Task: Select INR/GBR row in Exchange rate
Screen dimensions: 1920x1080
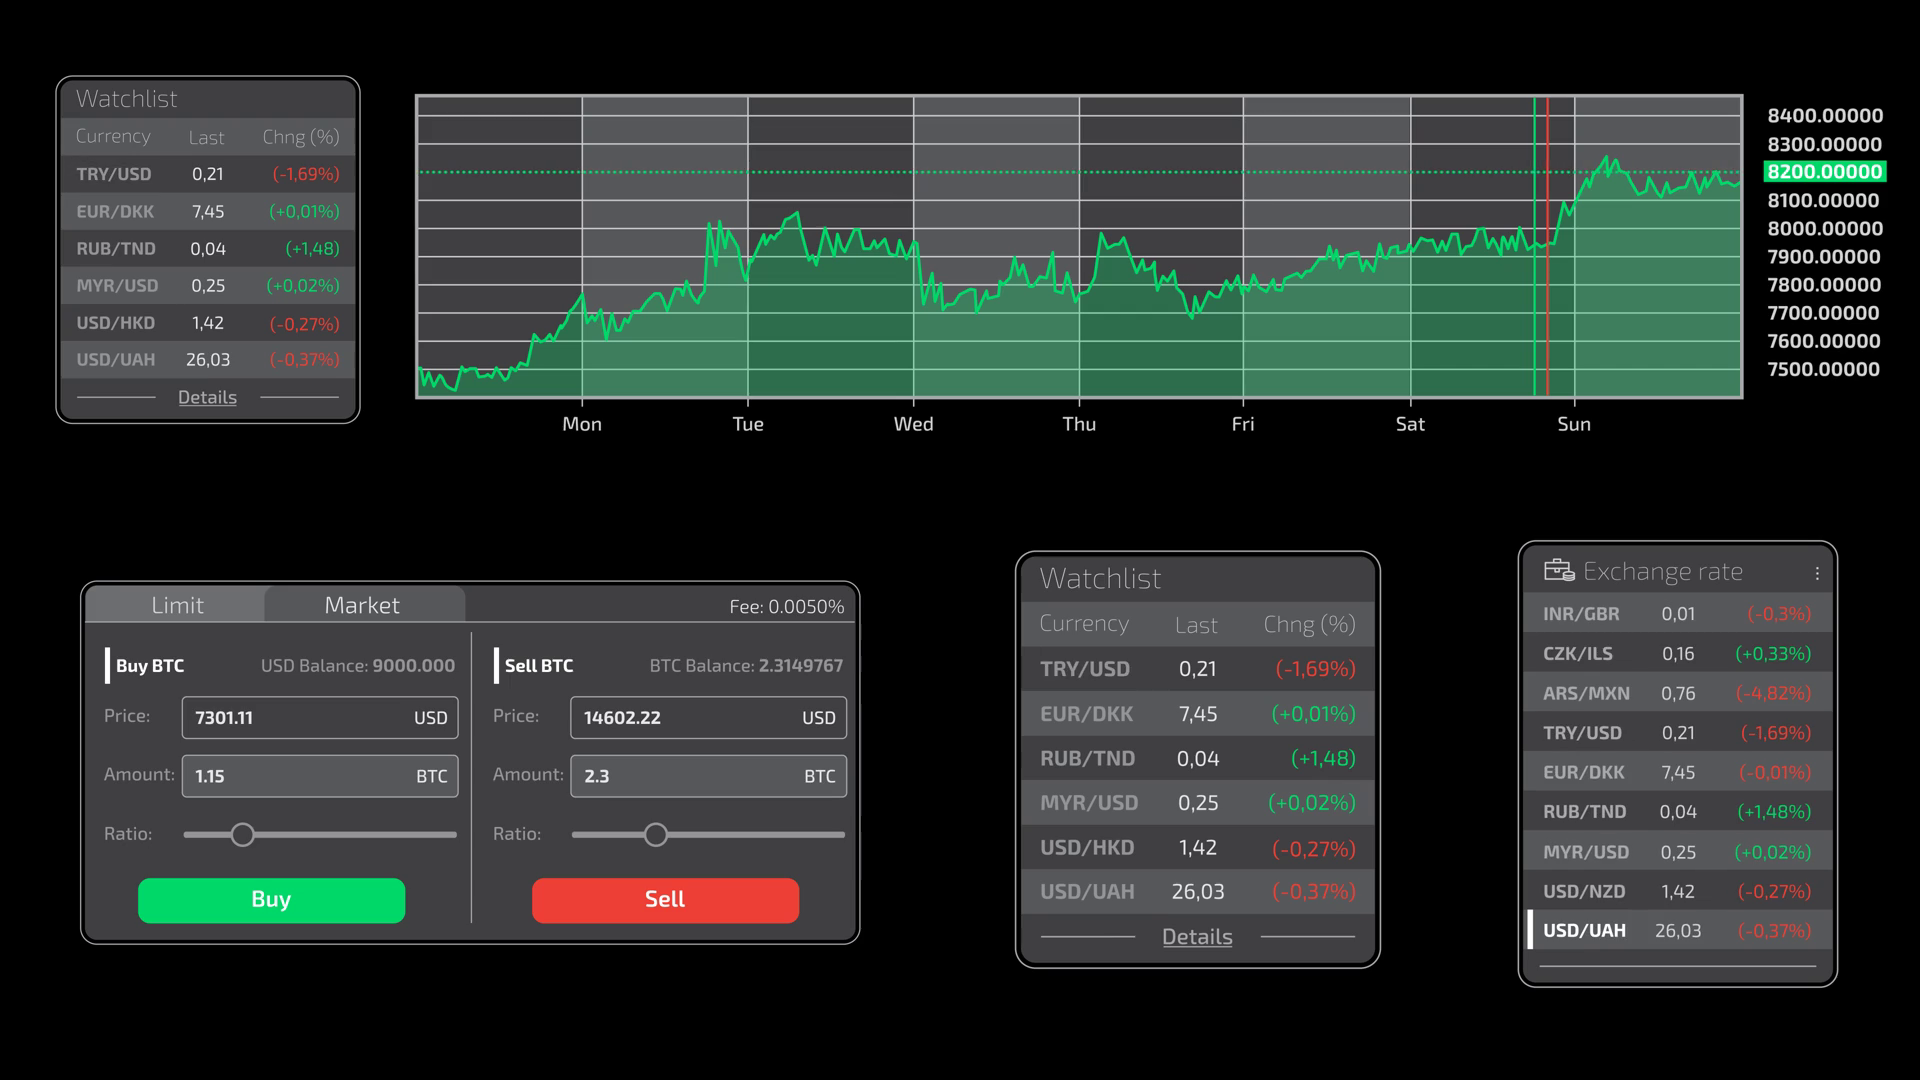Action: [1678, 614]
